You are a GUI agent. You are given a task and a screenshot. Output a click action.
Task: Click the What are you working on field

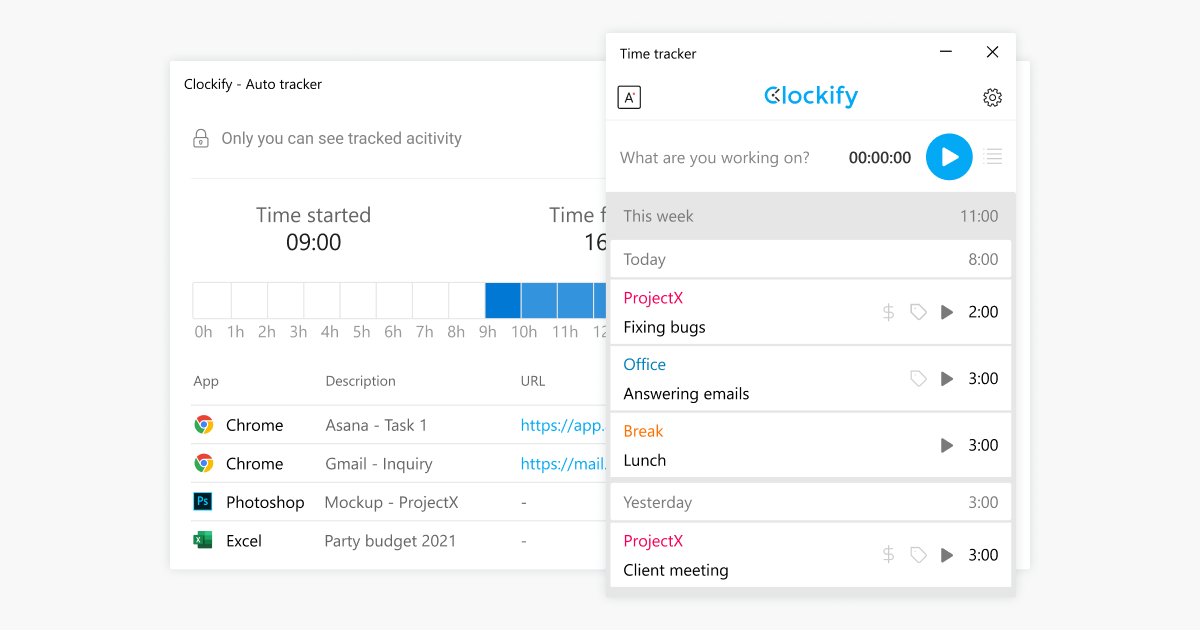(714, 157)
